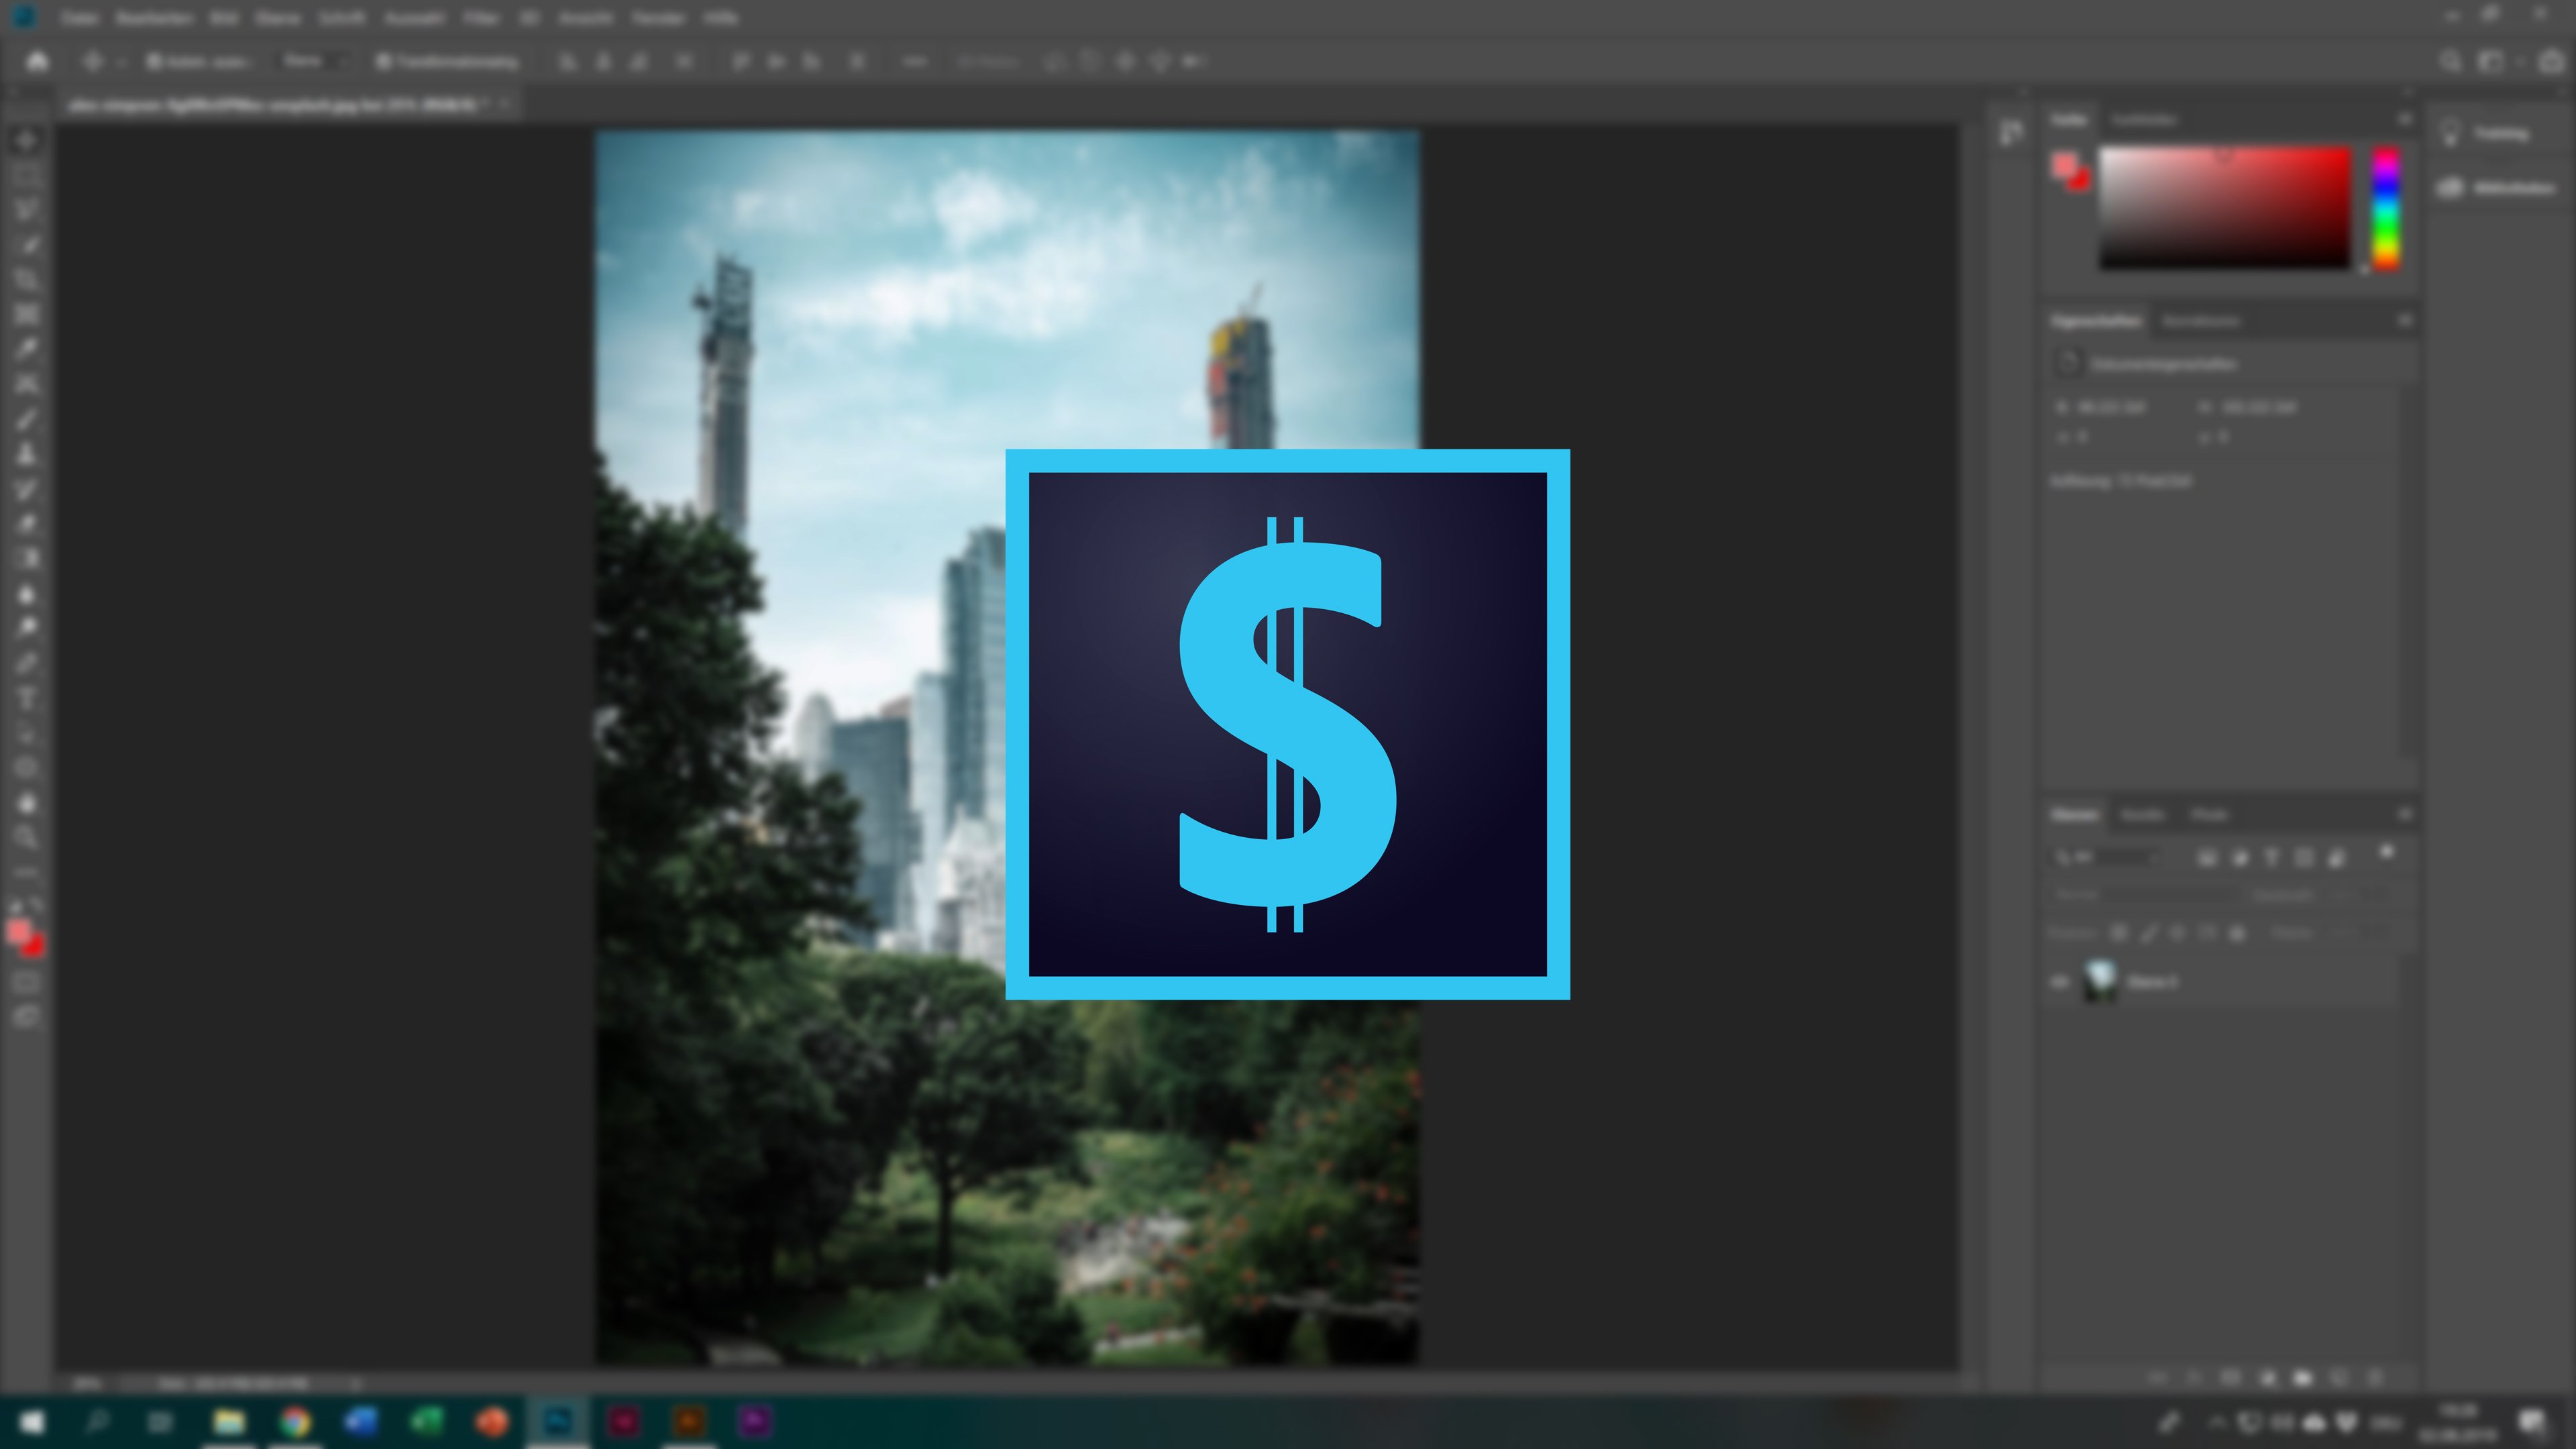Select the Rectangular Marquee tool
2576x1449 pixels.
[x=27, y=176]
